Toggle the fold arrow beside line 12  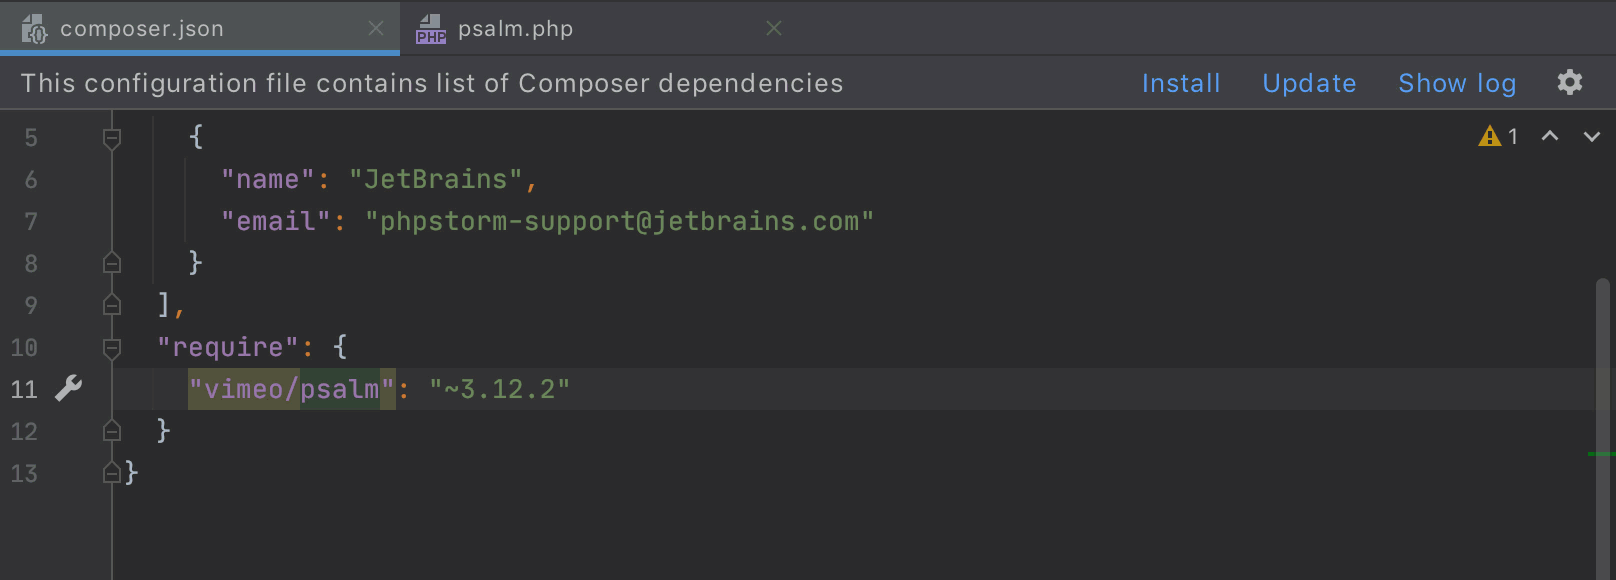112,431
